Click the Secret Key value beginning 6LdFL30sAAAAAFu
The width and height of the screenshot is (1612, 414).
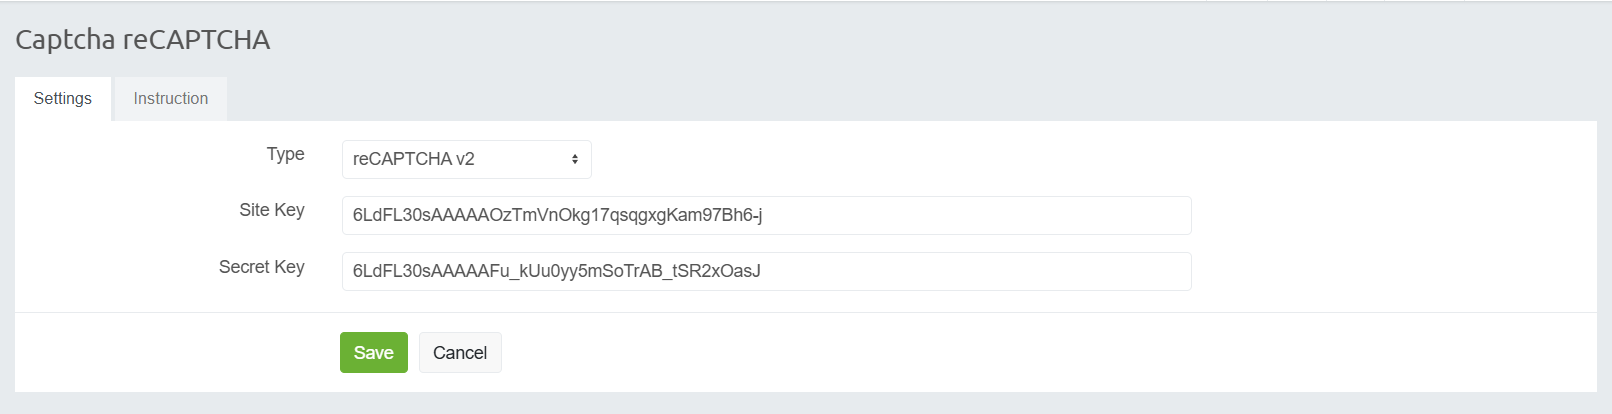pos(556,272)
